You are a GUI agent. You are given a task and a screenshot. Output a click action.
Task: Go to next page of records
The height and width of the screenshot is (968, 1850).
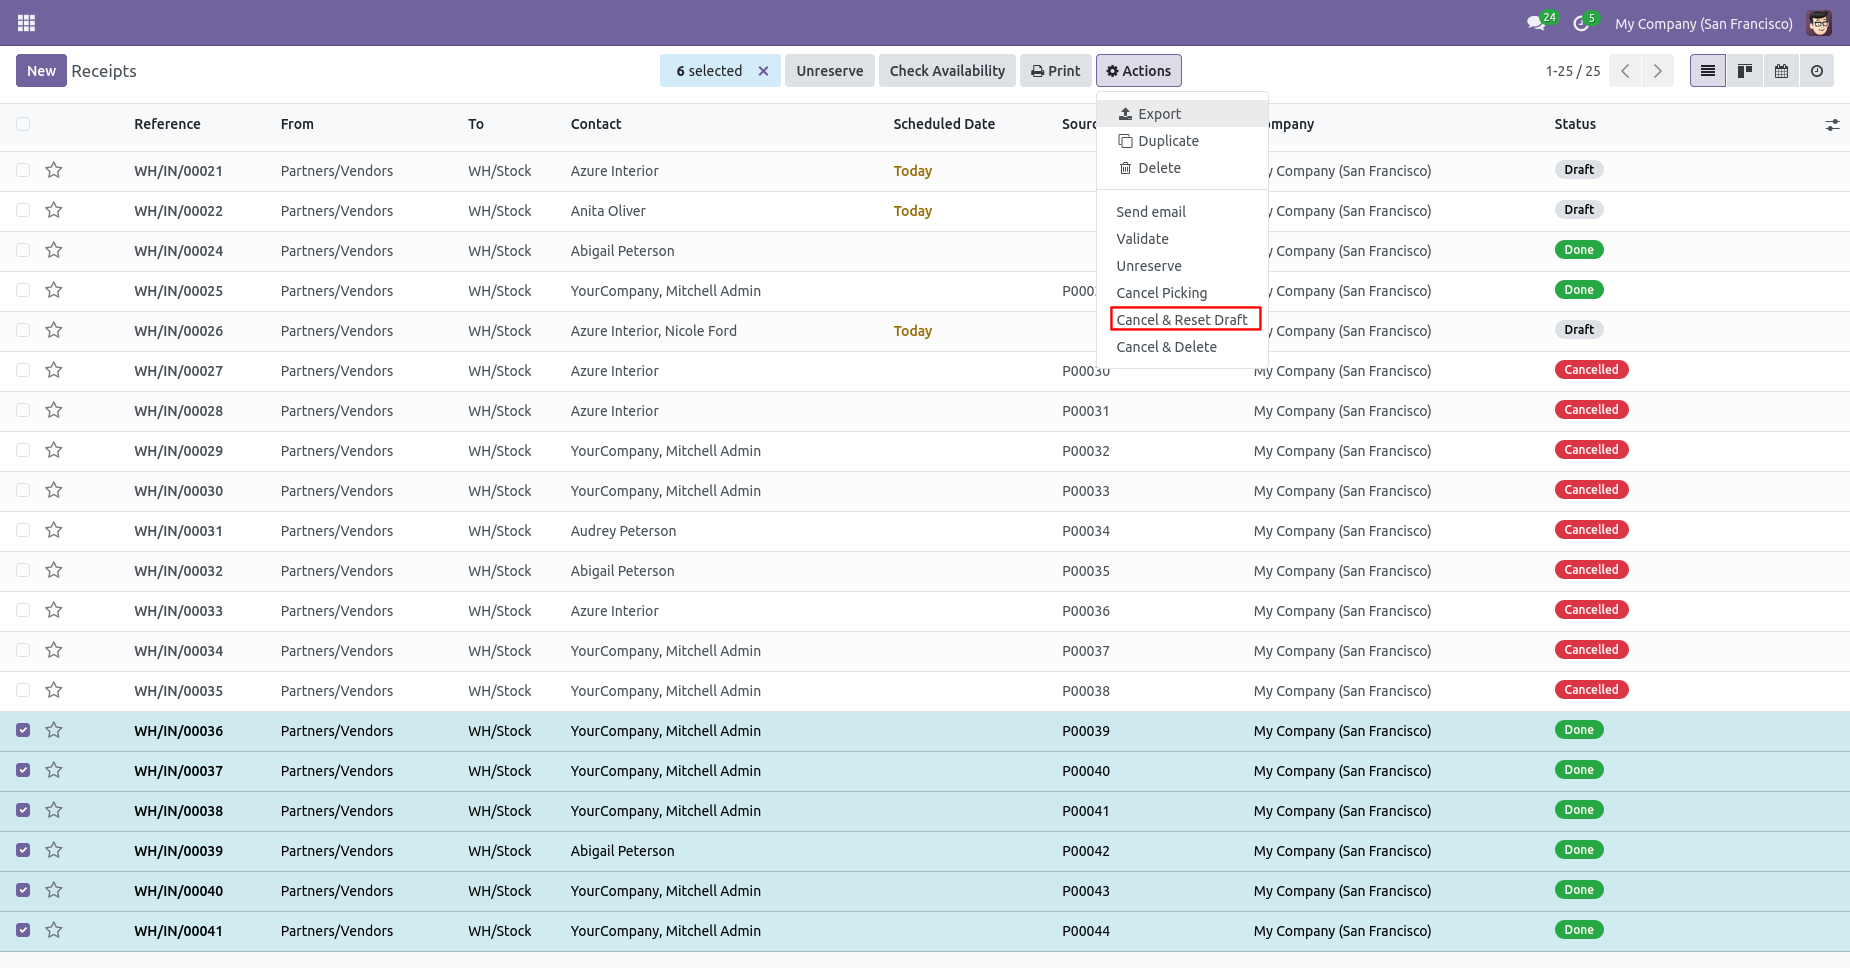(x=1657, y=71)
